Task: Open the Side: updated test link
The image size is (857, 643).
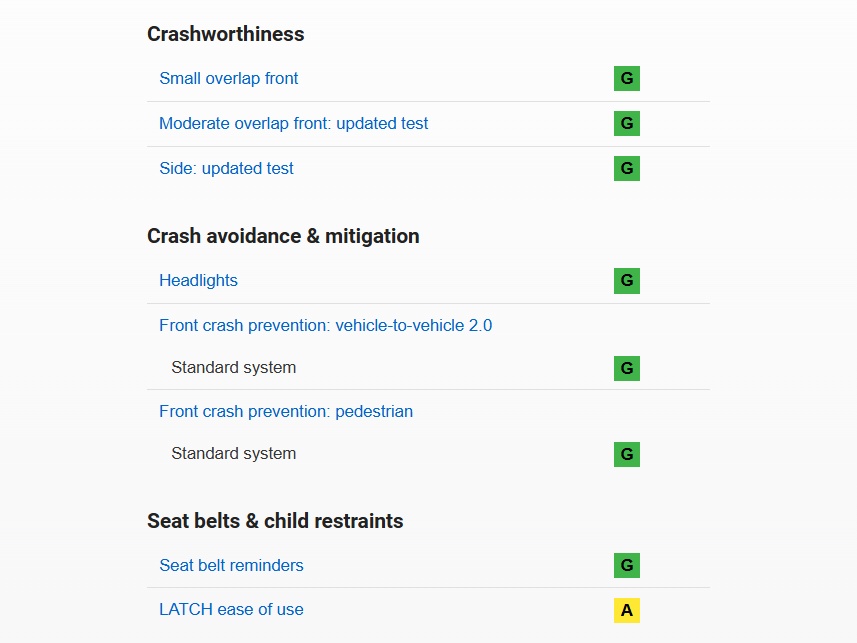Action: click(226, 168)
